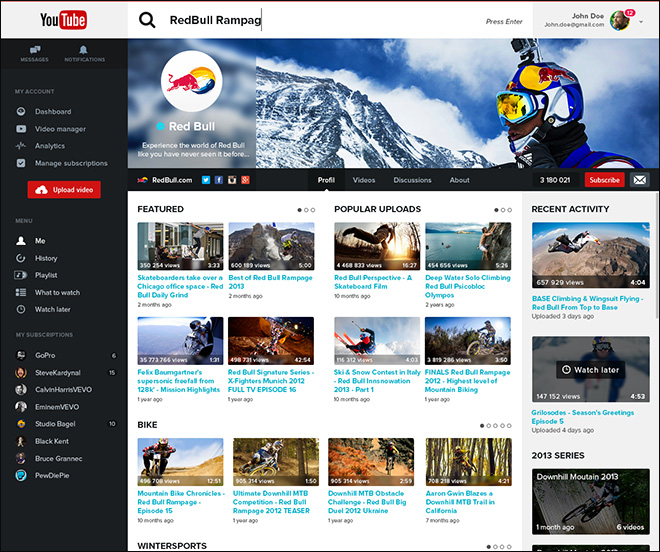
Task: Open Red Bull's Instagram link icon
Action: (232, 180)
